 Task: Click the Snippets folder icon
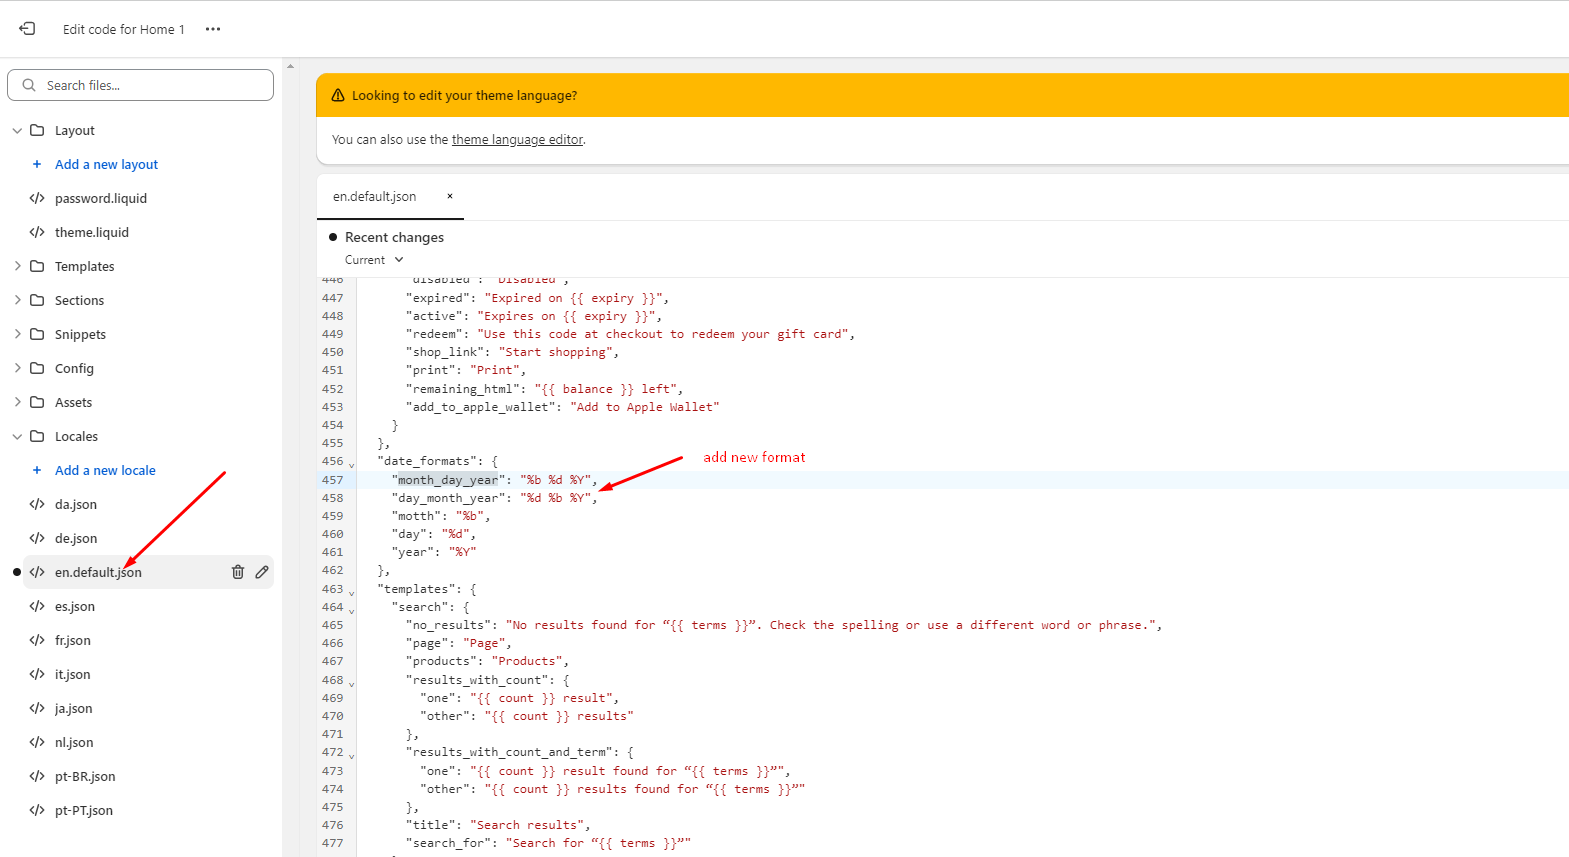[37, 334]
